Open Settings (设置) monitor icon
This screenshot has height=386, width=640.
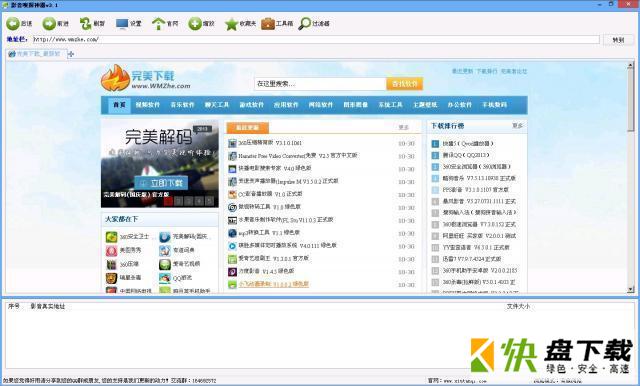[122, 24]
